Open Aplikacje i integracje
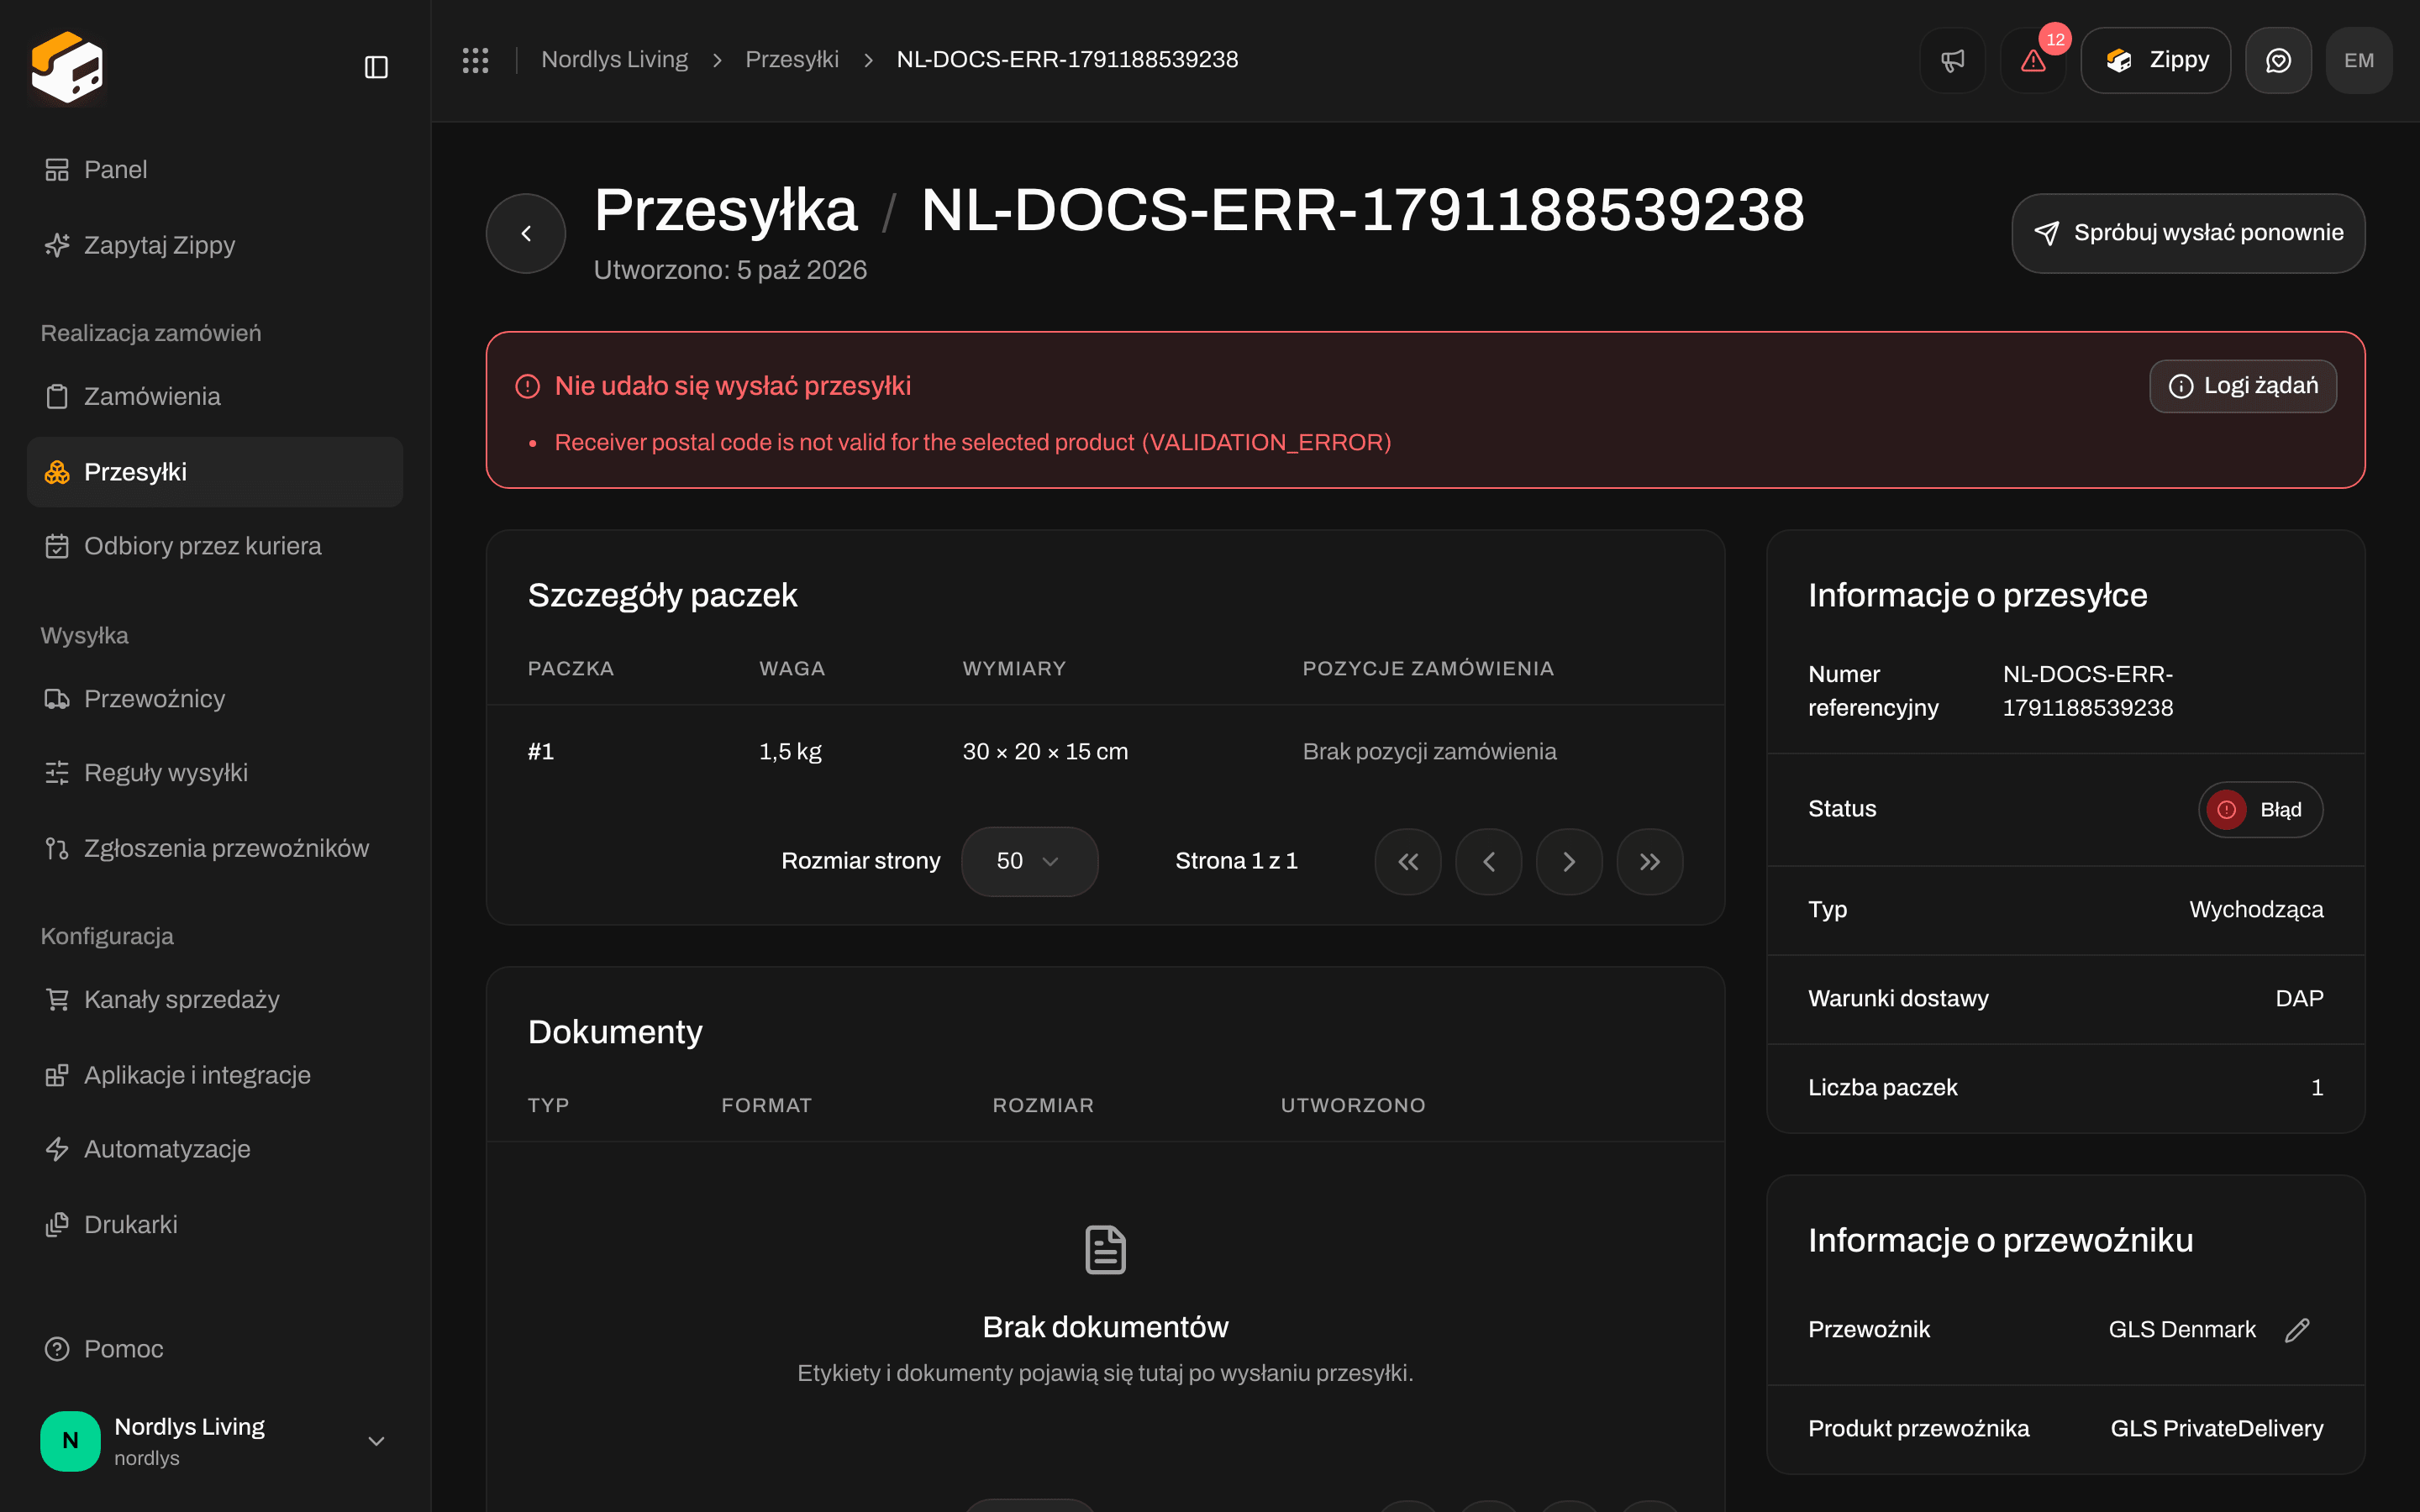Viewport: 2420px width, 1512px height. pos(215,1075)
